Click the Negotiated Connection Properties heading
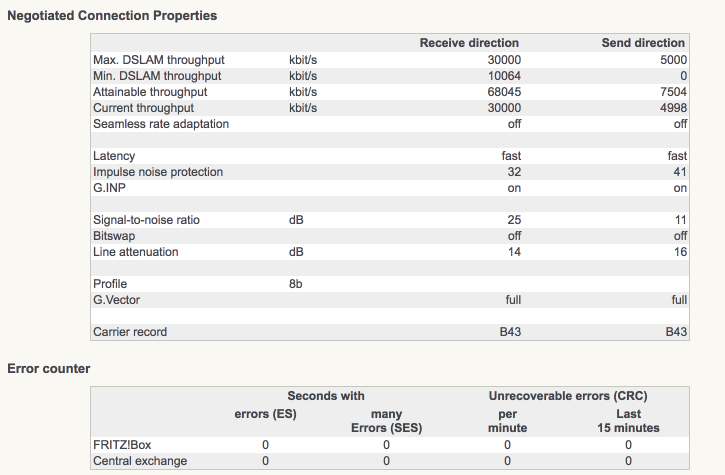 tap(112, 17)
